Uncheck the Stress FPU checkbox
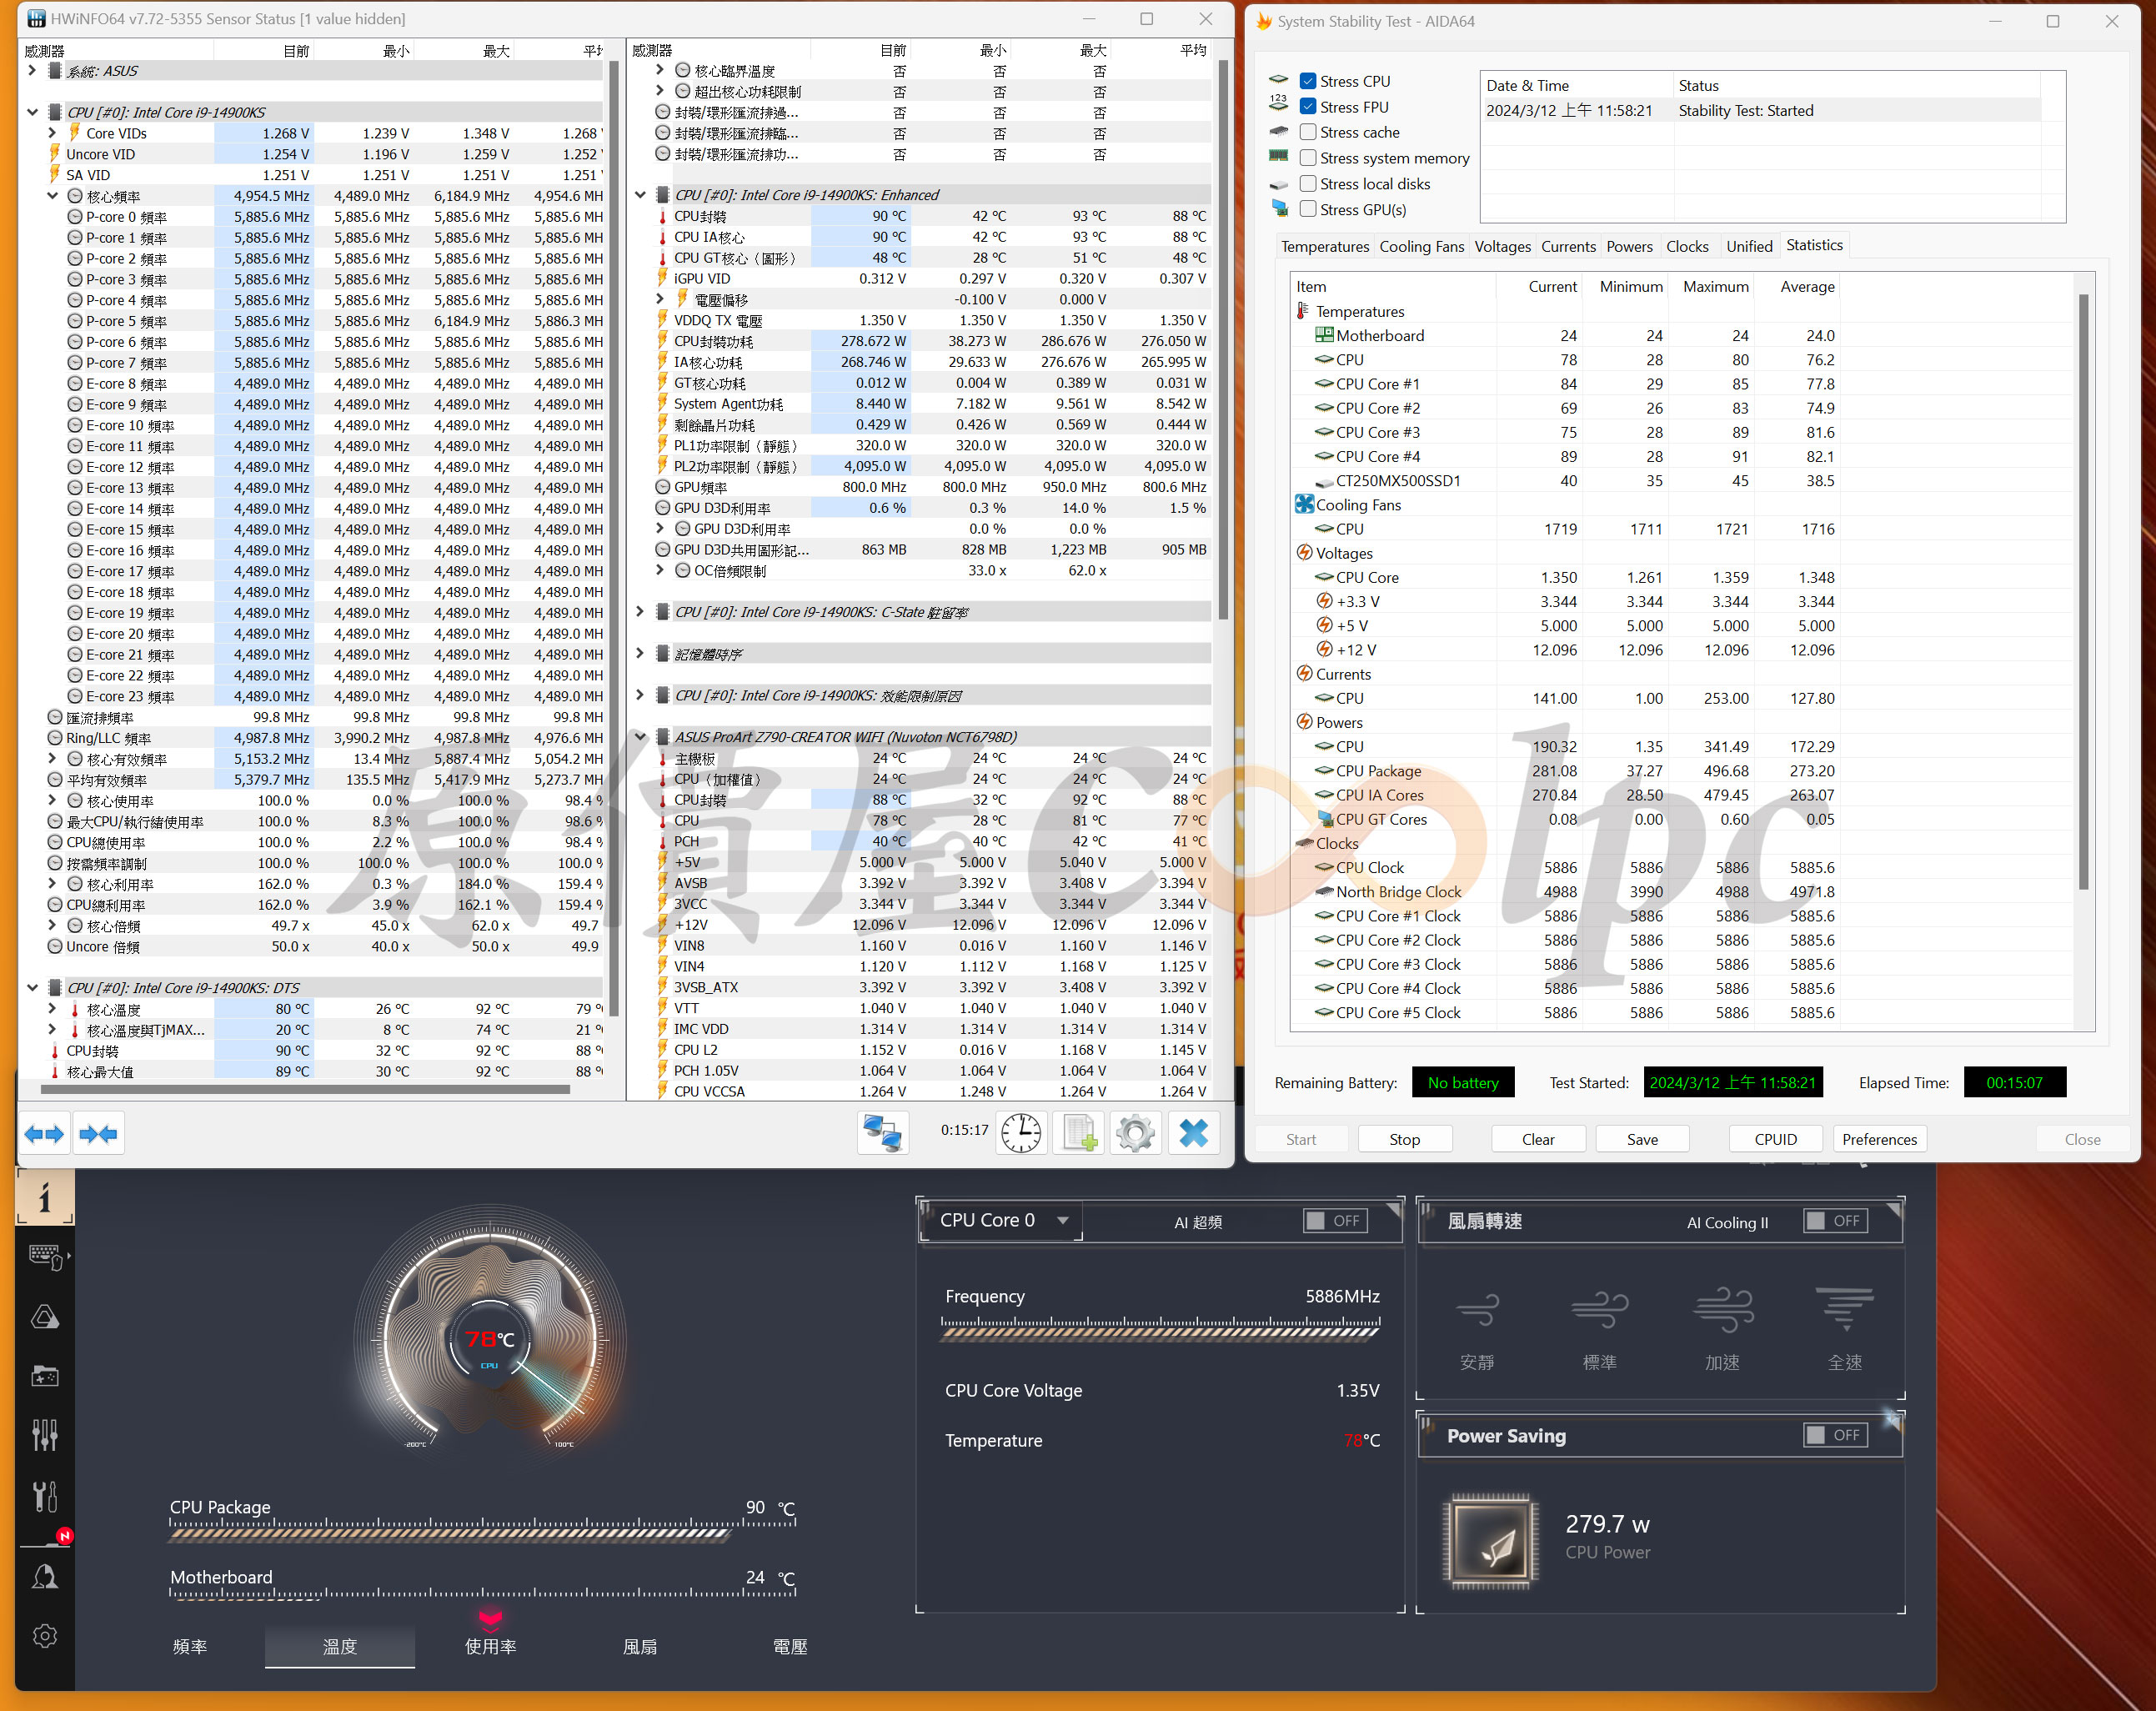 (x=1307, y=107)
